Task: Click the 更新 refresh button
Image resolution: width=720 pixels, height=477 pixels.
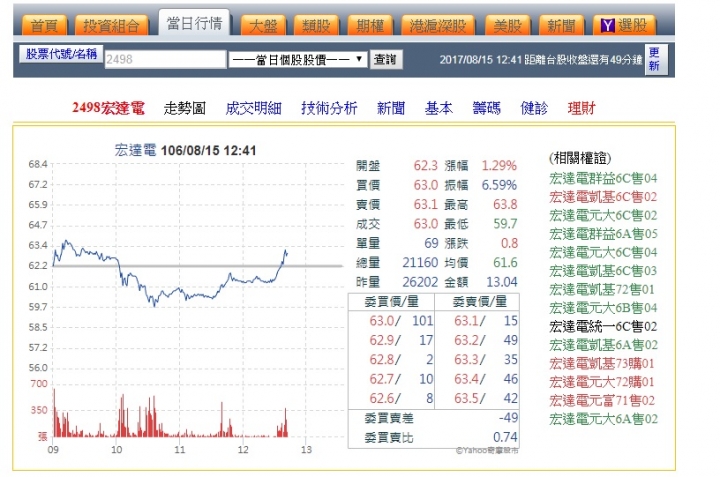Action: 656,60
